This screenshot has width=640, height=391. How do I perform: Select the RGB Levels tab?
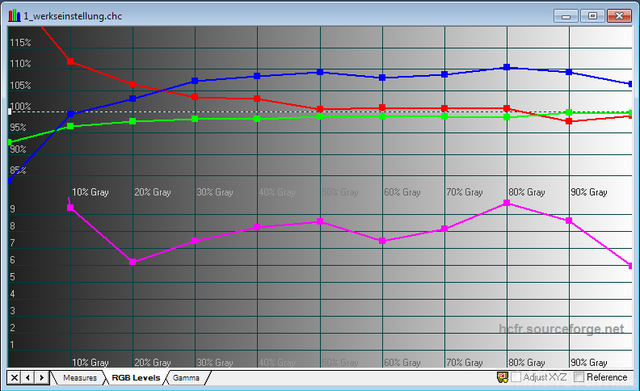[x=136, y=378]
